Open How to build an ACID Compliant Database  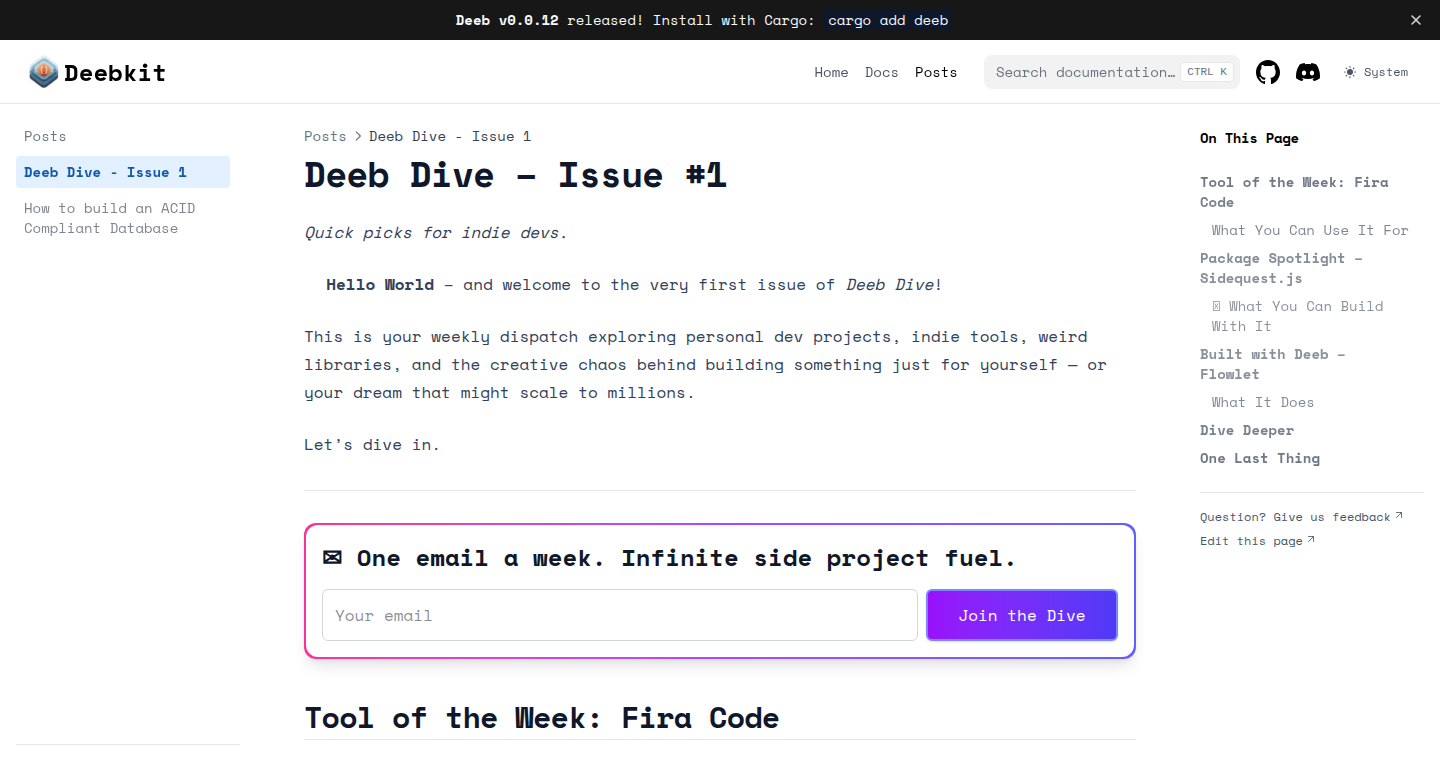pyautogui.click(x=123, y=218)
